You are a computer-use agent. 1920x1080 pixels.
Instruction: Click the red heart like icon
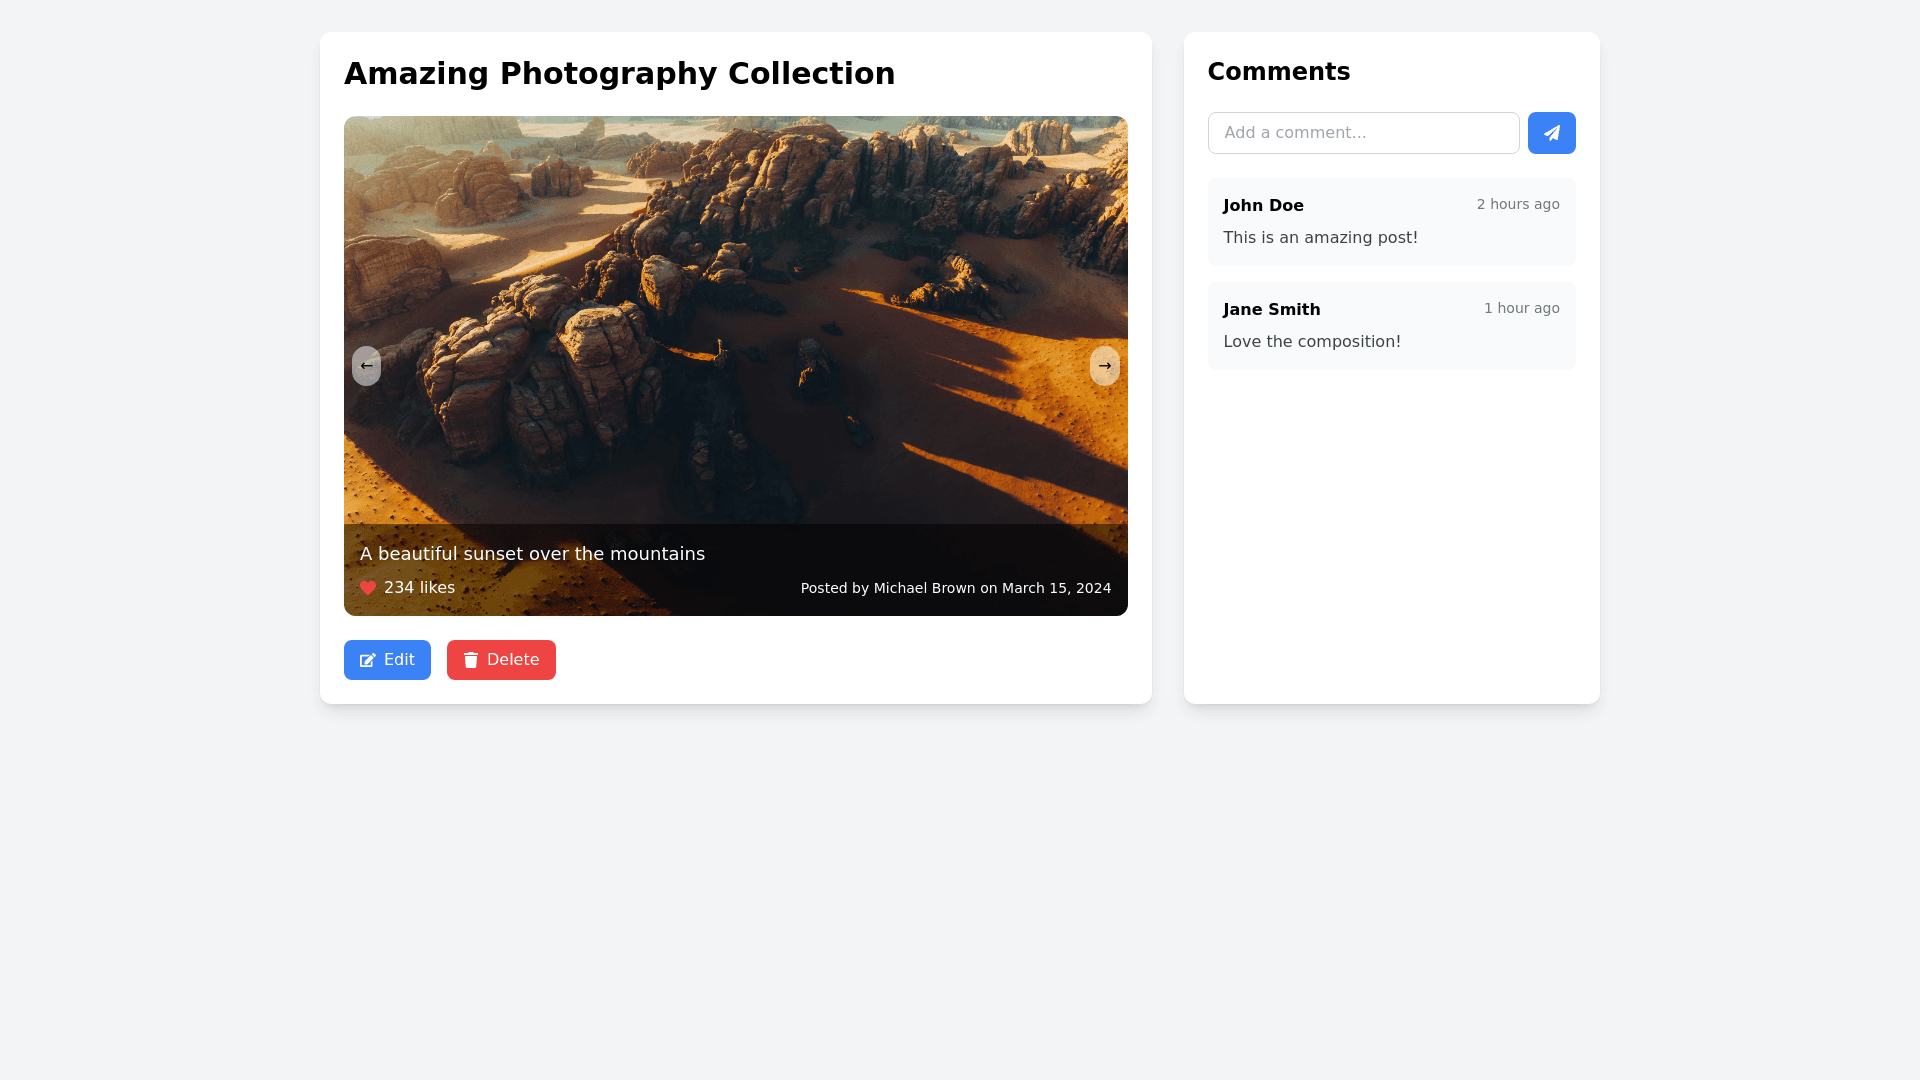point(368,588)
